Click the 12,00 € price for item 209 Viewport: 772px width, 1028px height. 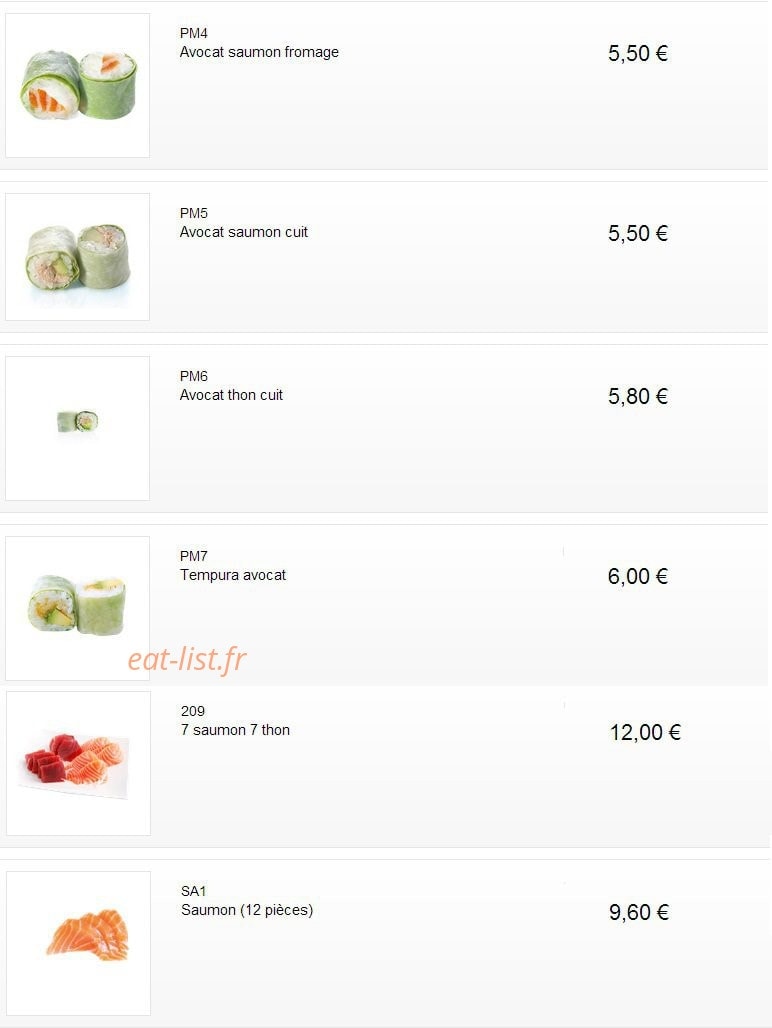[x=646, y=732]
